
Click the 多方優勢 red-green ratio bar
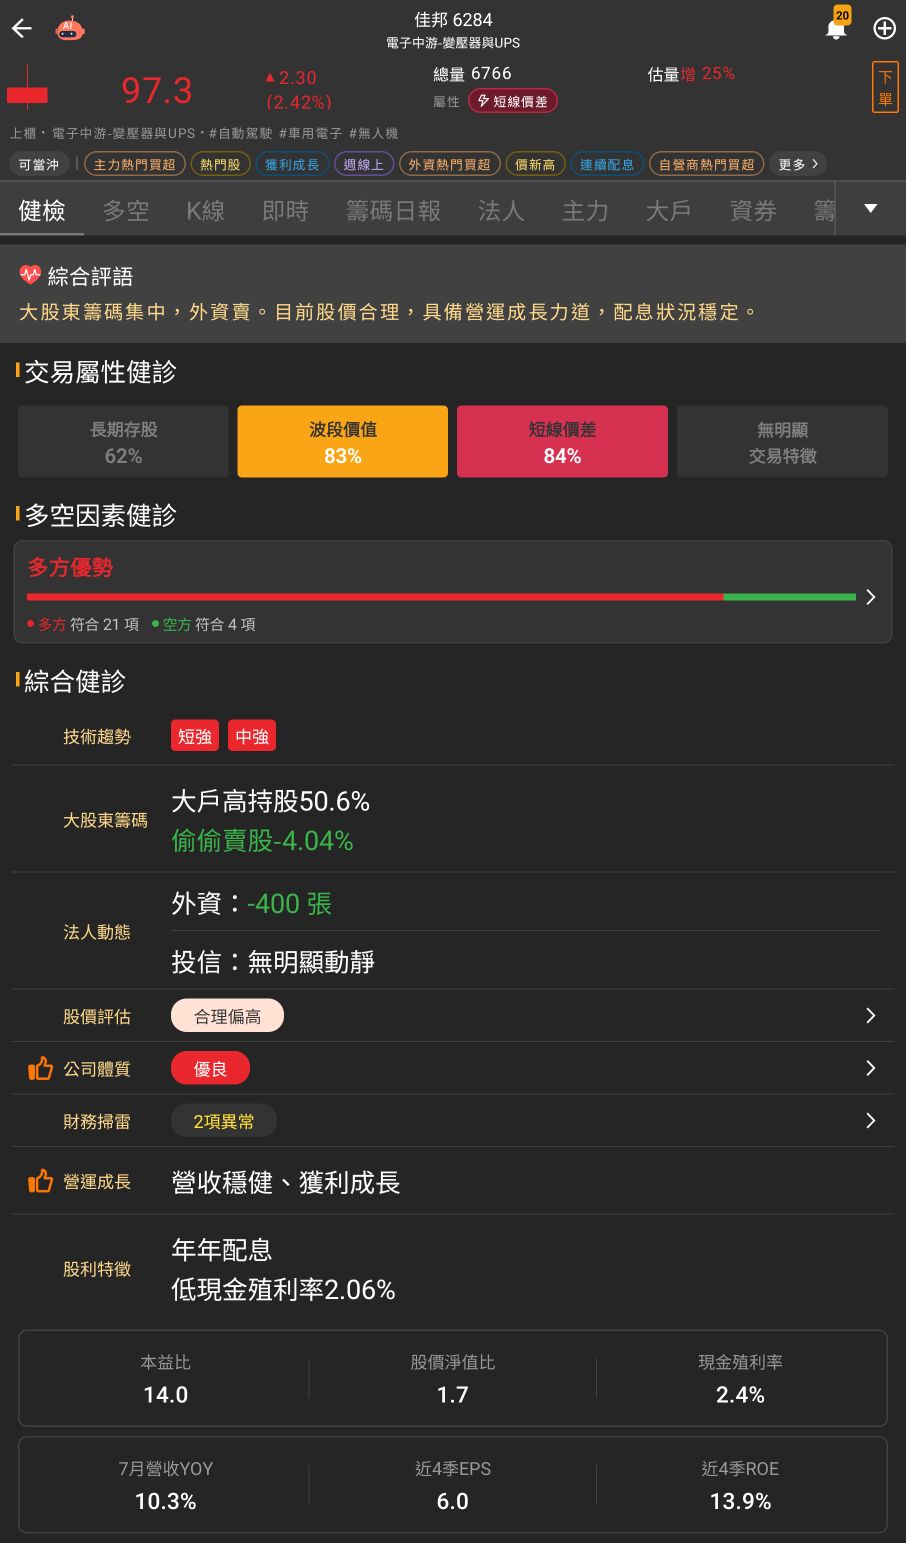(x=441, y=597)
